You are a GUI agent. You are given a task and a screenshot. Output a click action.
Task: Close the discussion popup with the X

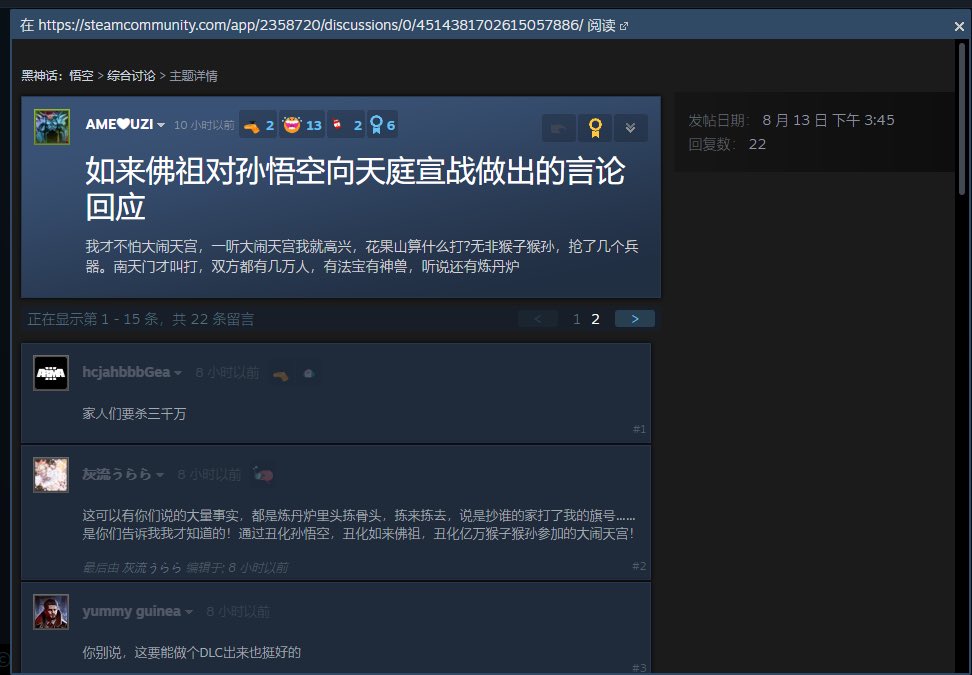tap(959, 27)
